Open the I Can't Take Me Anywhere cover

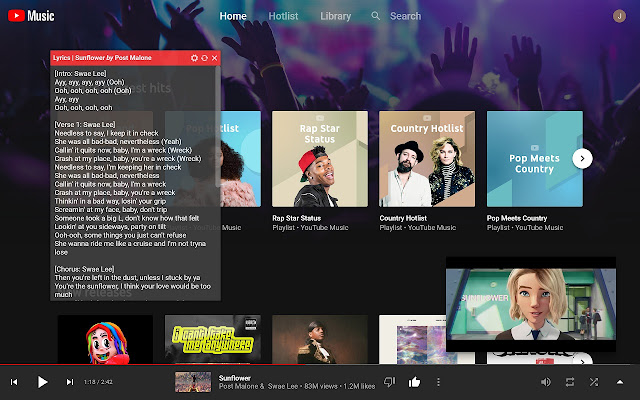coord(213,339)
